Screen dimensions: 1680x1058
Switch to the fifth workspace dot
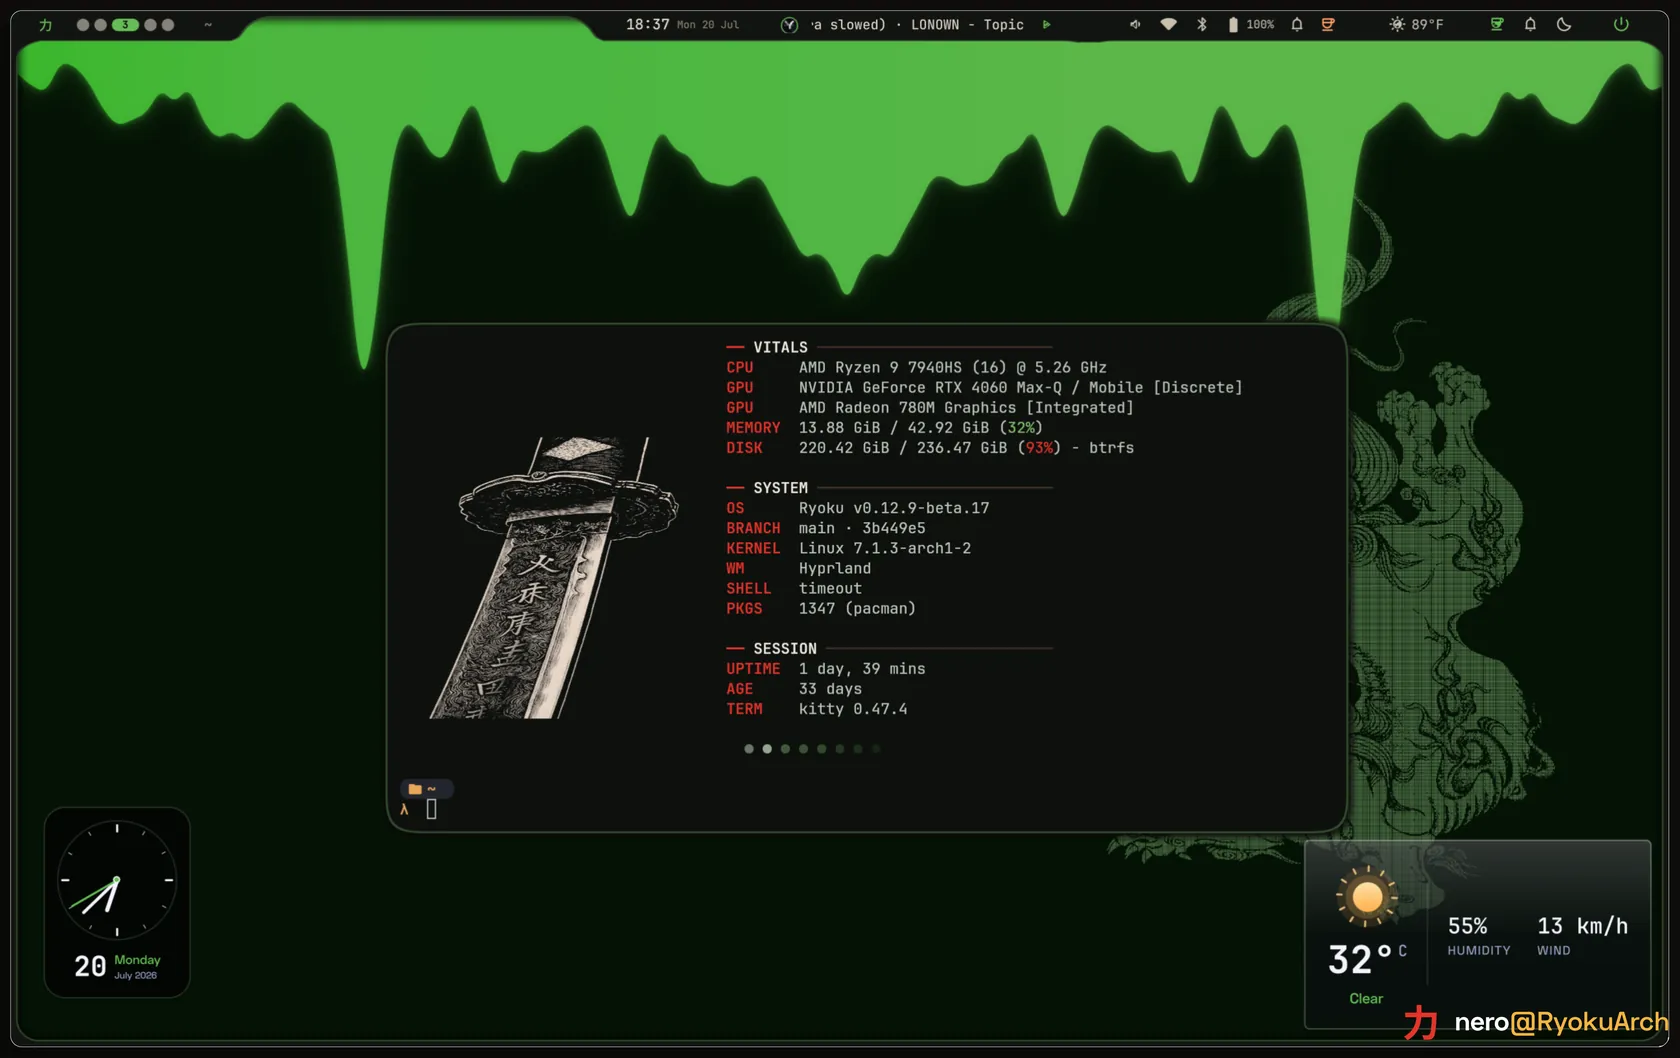168,25
